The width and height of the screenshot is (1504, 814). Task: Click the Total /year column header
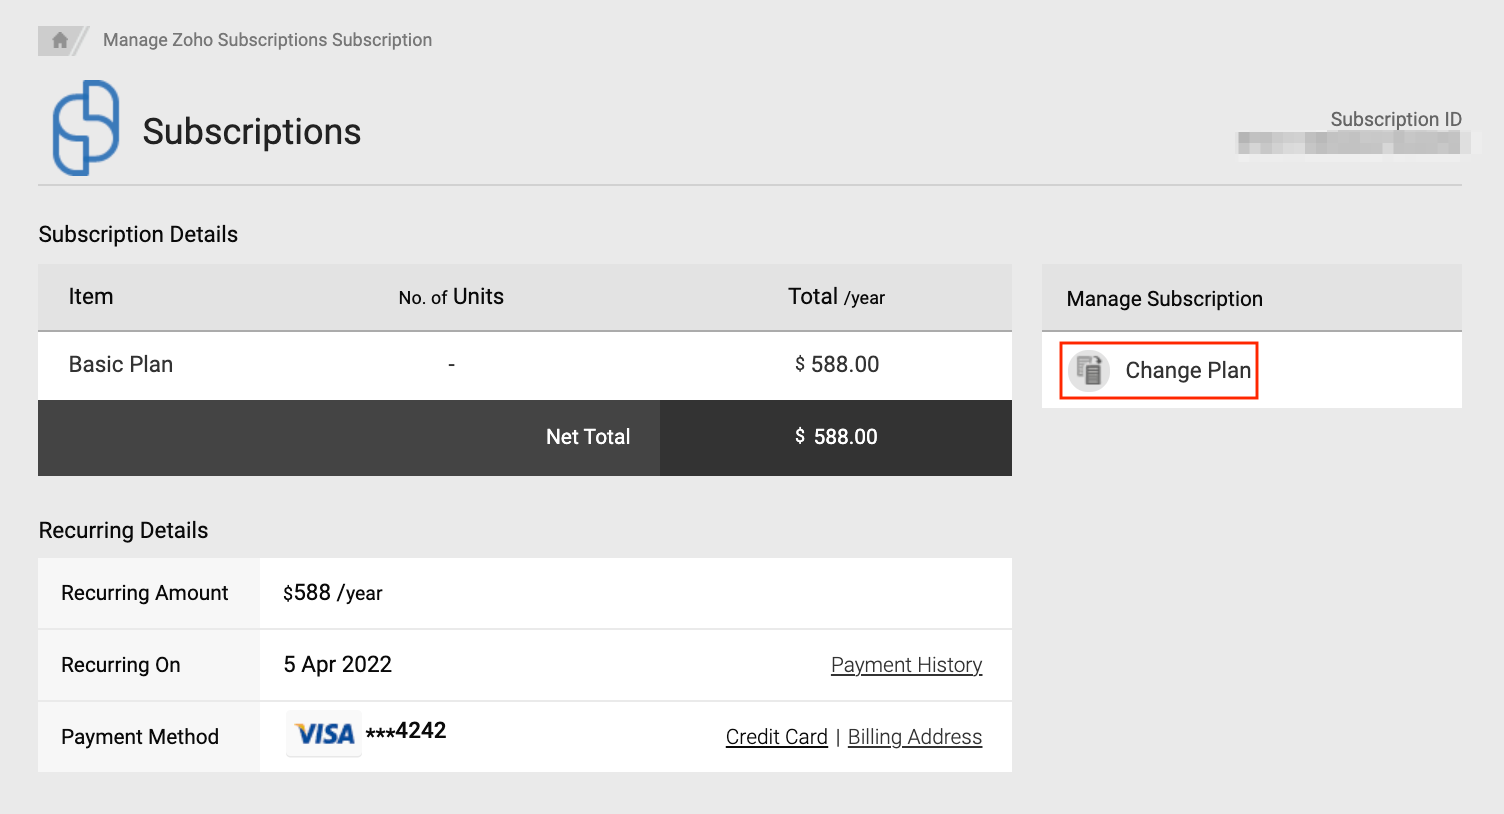[836, 297]
